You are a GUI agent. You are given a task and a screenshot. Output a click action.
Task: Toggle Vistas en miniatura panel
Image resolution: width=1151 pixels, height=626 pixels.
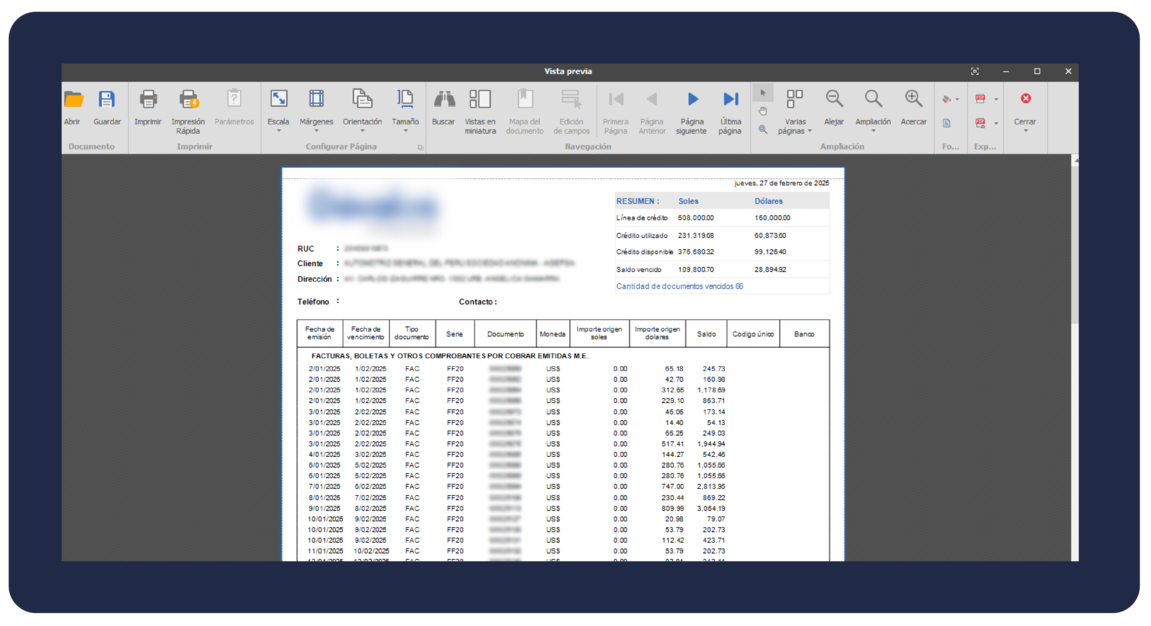(480, 100)
